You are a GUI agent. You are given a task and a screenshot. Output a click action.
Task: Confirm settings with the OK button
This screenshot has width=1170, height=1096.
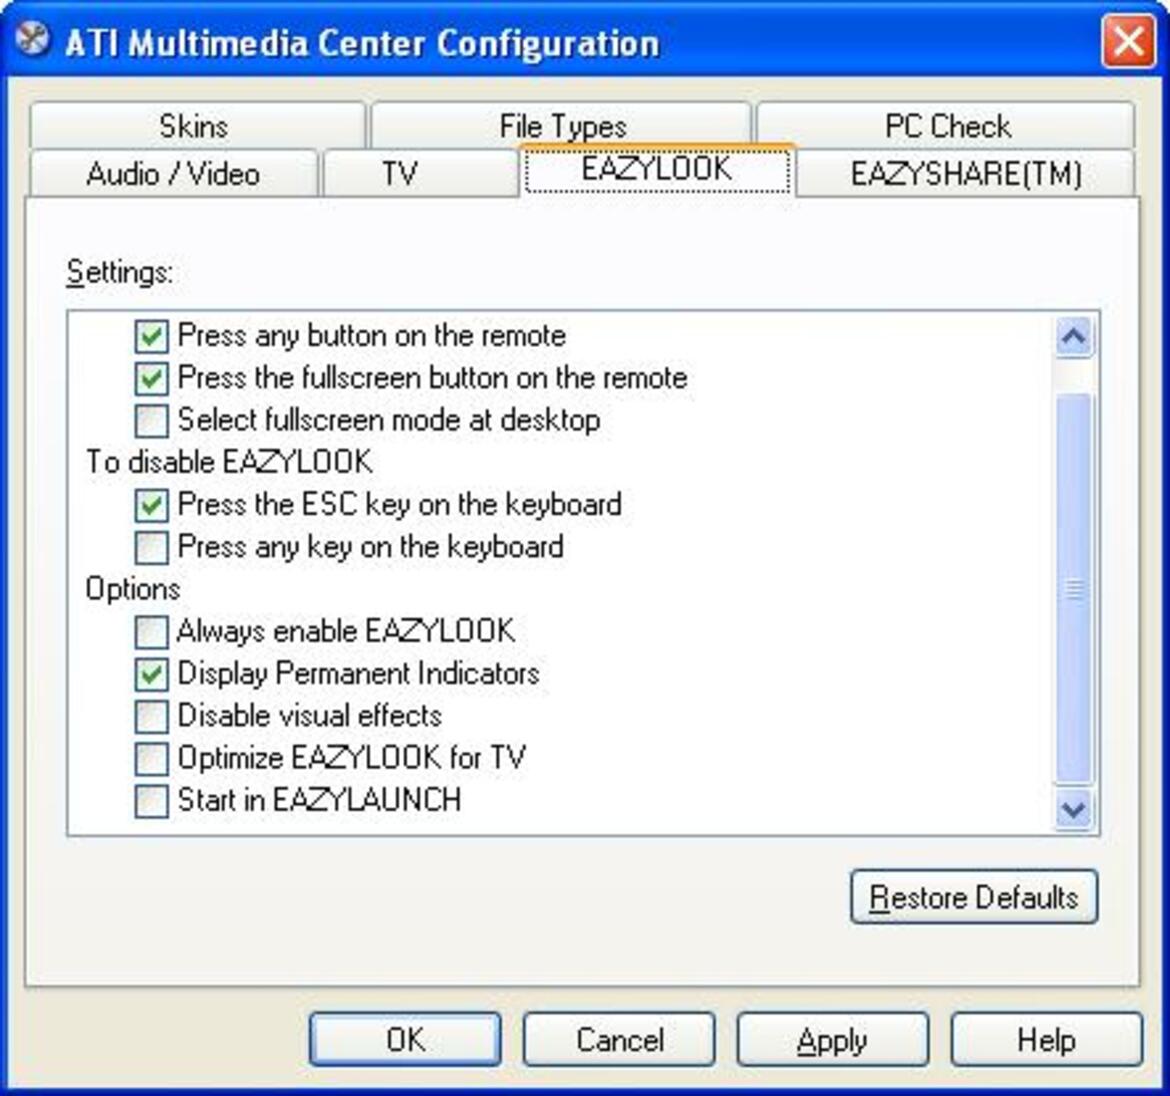[x=405, y=1039]
